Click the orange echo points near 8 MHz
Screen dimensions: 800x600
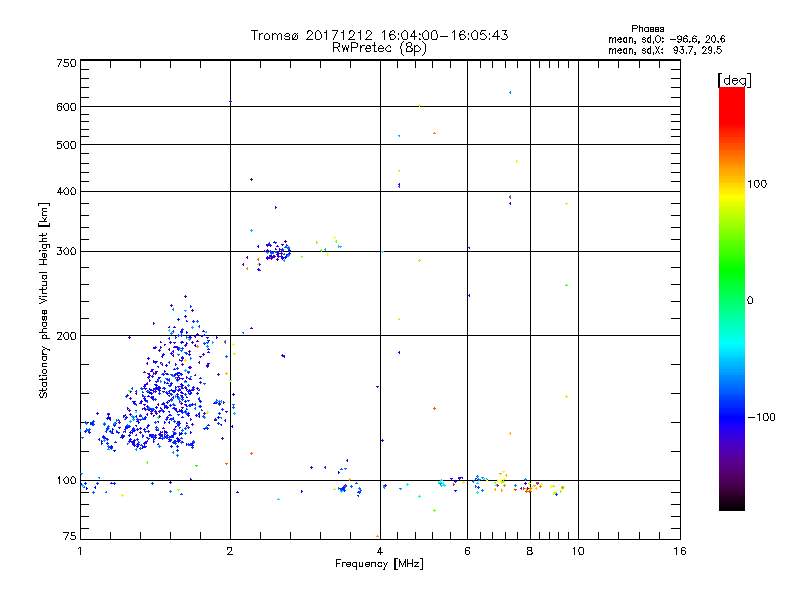click(531, 488)
